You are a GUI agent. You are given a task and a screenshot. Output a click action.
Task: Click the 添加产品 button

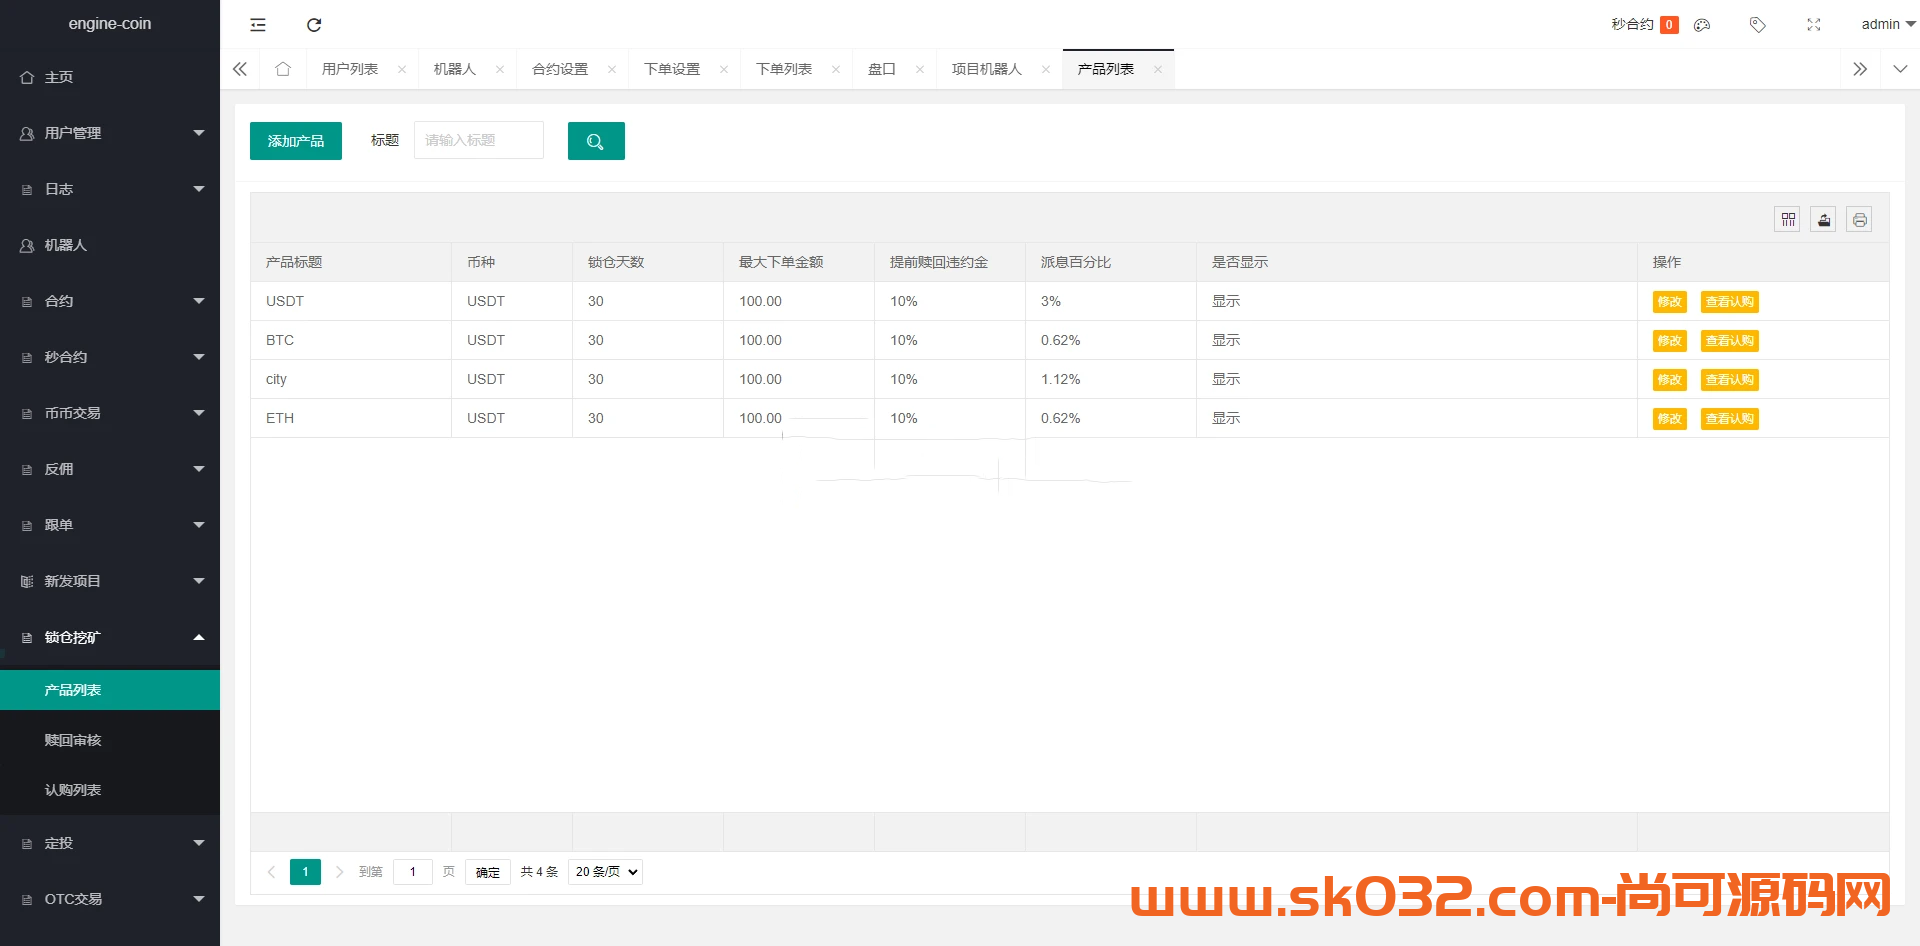pyautogui.click(x=296, y=141)
